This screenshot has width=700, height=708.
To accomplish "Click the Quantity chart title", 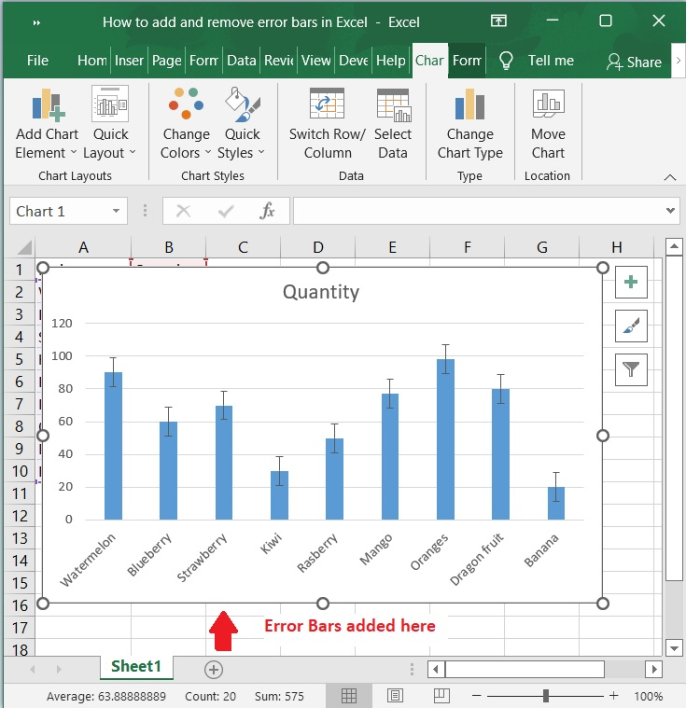I will (321, 292).
